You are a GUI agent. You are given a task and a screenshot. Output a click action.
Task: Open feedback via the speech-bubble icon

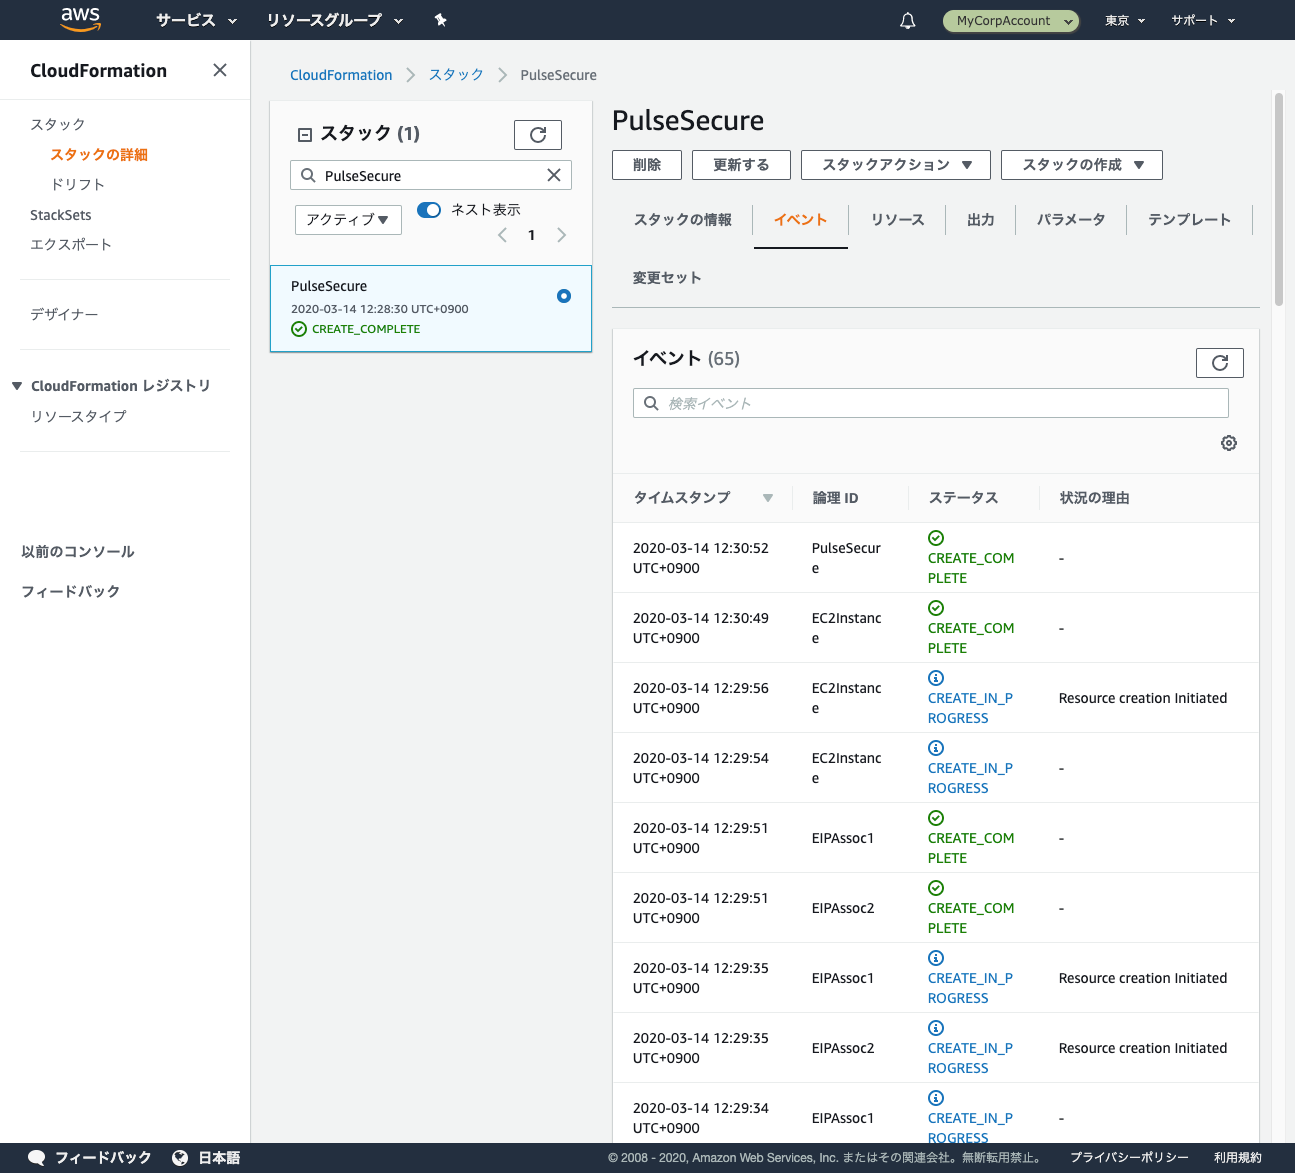click(36, 1157)
